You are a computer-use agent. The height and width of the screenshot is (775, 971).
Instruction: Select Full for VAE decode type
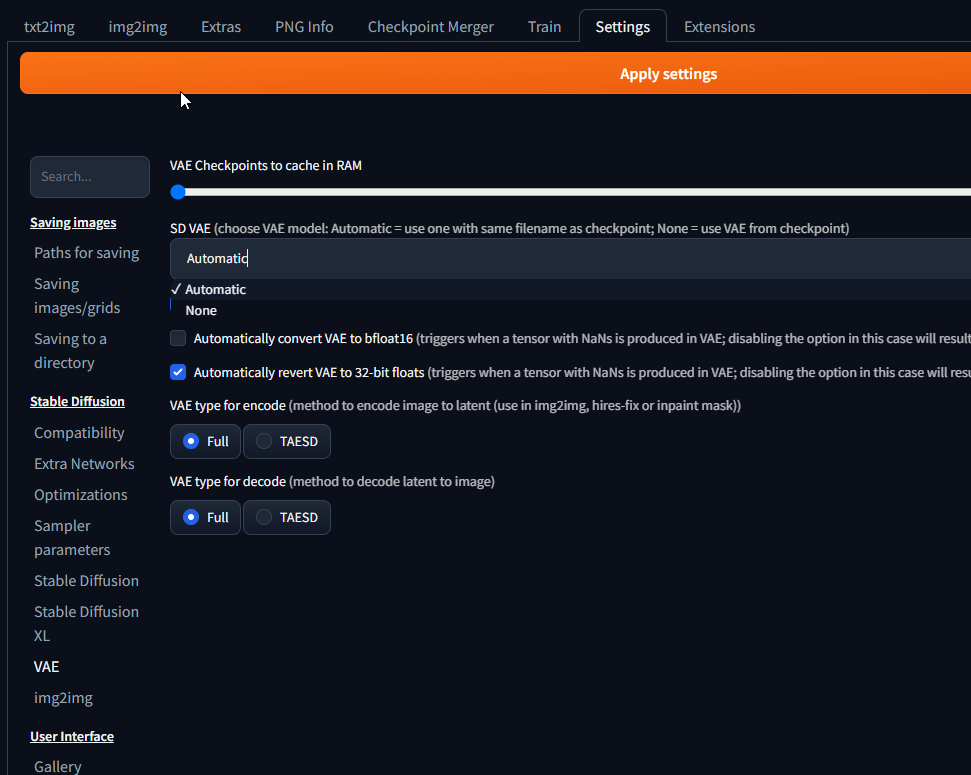click(x=205, y=517)
